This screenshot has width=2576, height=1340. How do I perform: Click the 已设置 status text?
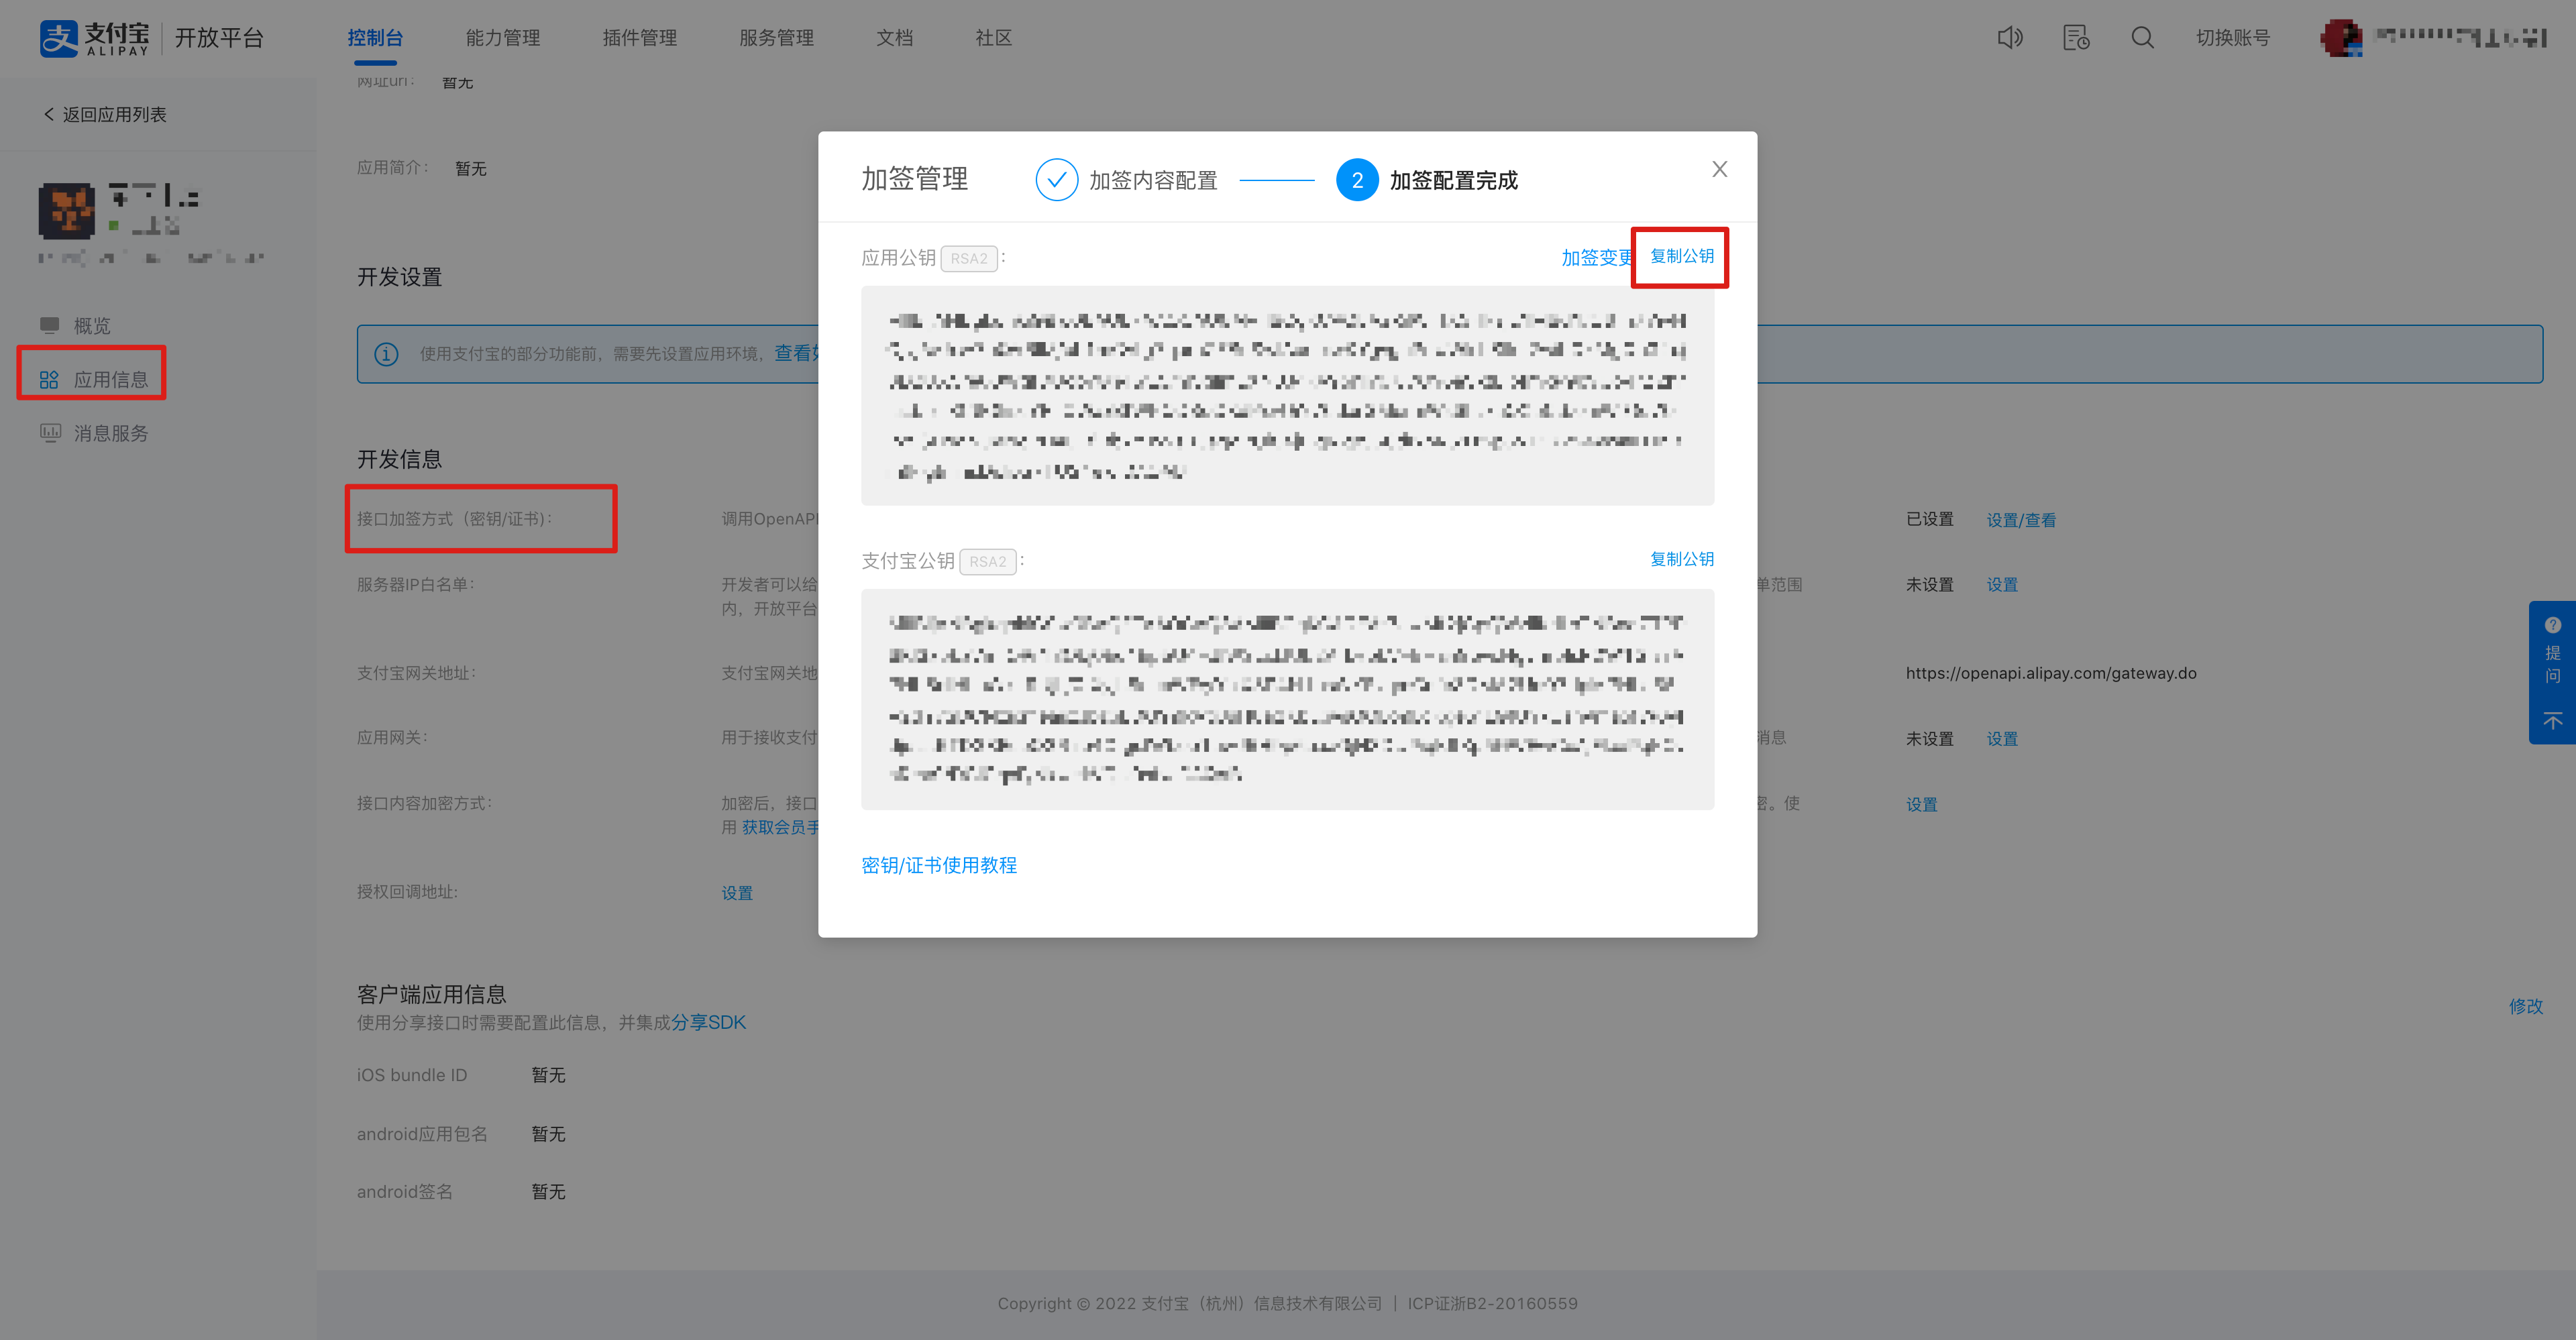[1929, 519]
